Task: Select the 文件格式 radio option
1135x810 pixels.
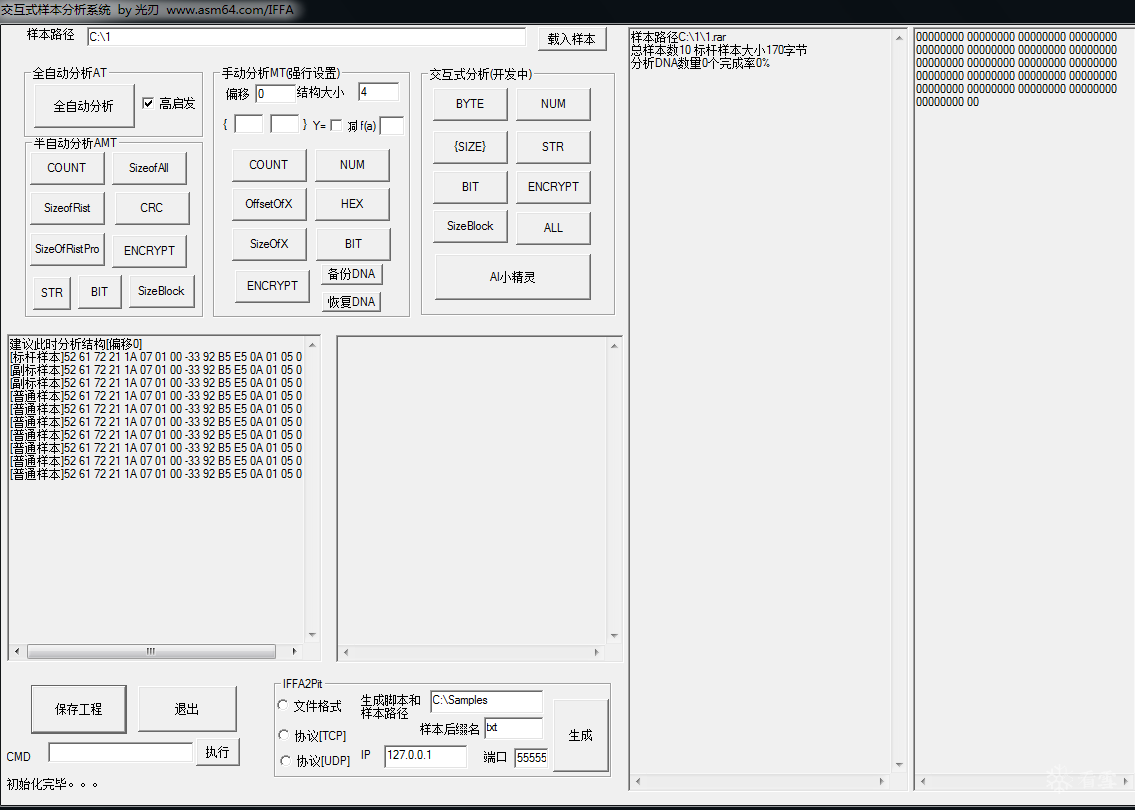Action: coord(283,705)
